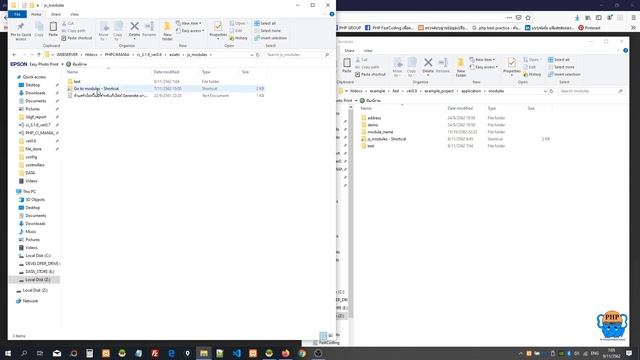Screen dimensions: 640x360
Task: Open Downloads under Quick access
Action: click(x=35, y=93)
